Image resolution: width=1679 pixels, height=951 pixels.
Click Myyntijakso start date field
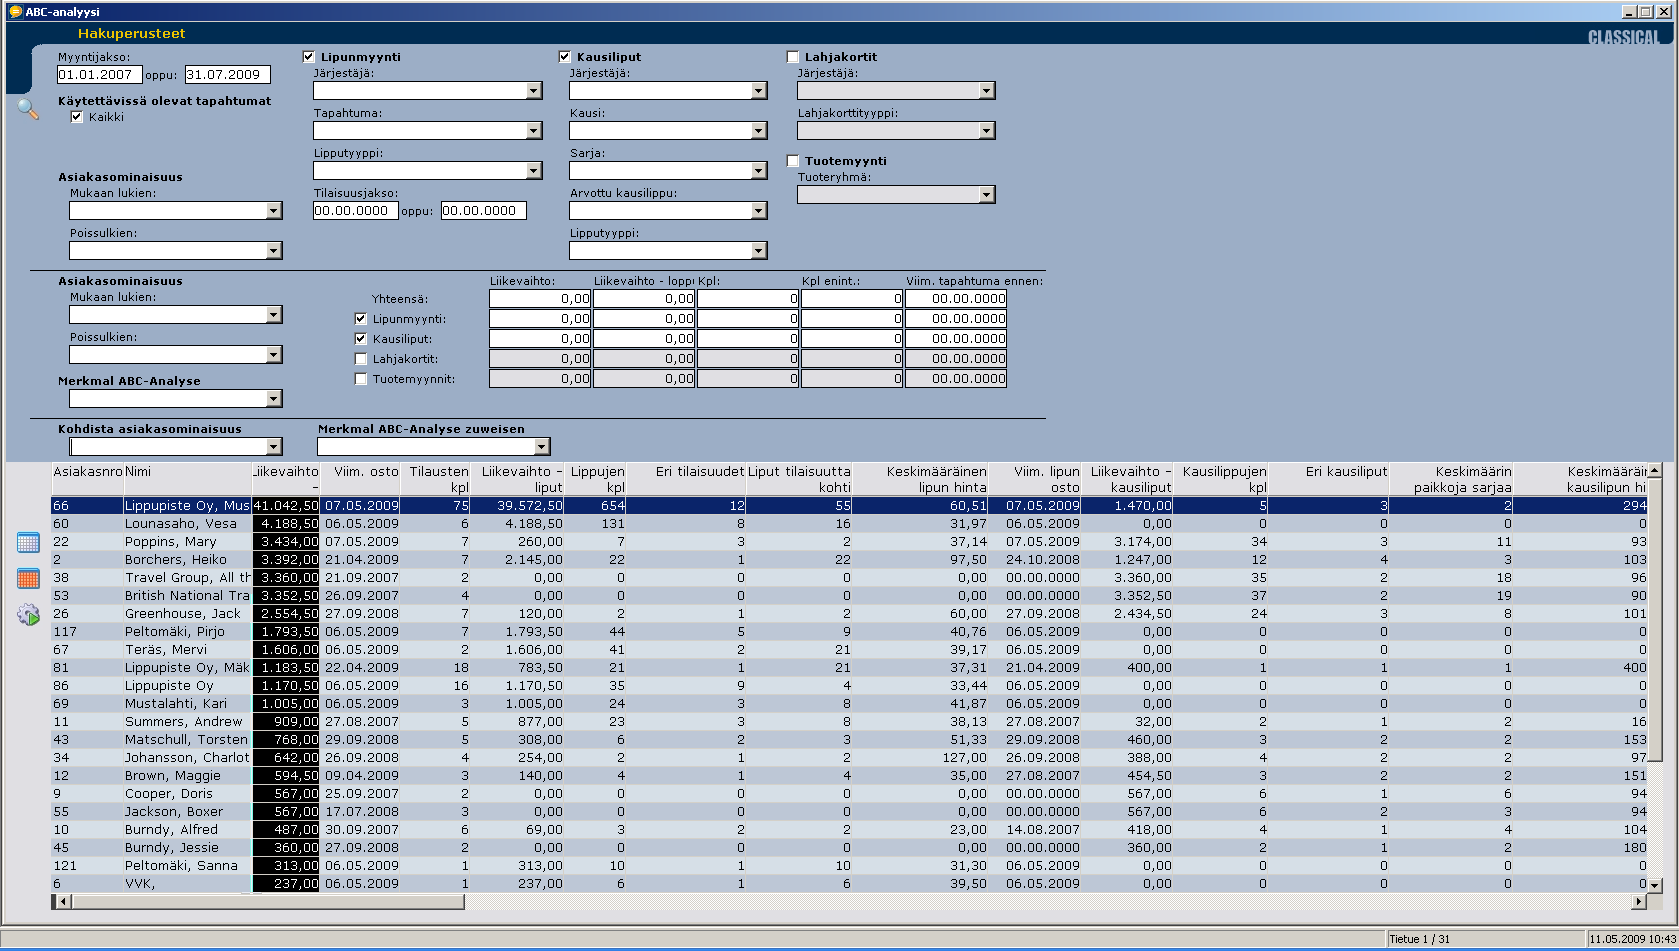(100, 75)
